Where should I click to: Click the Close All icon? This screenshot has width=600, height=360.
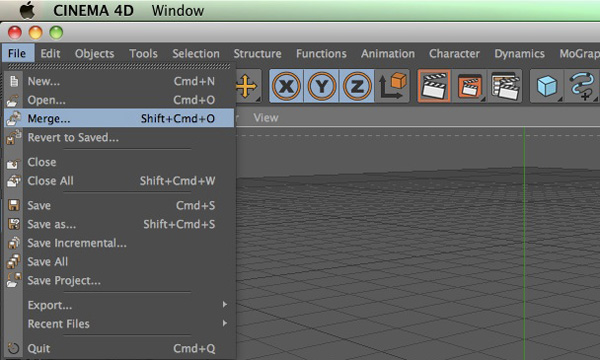click(13, 181)
